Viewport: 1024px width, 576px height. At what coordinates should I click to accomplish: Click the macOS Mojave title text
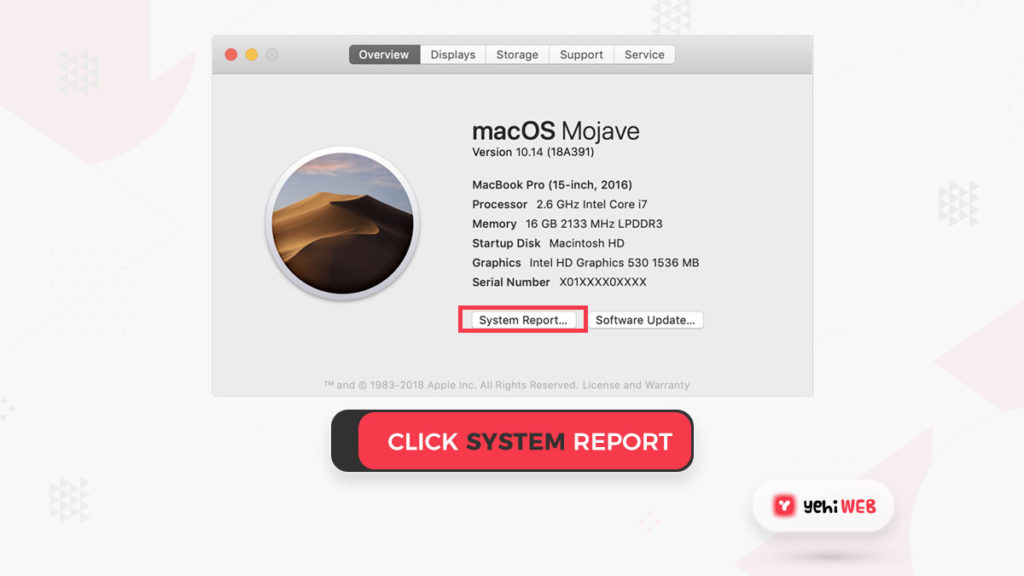pyautogui.click(x=556, y=131)
